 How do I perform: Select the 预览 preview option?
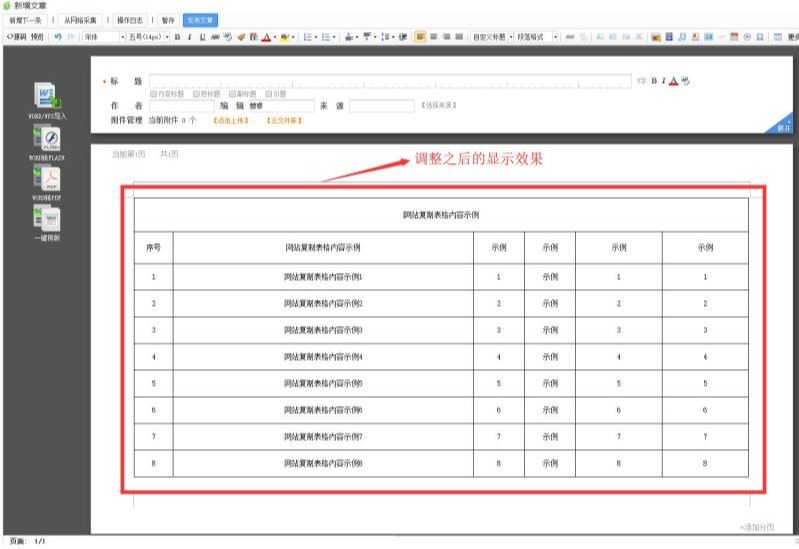(38, 37)
